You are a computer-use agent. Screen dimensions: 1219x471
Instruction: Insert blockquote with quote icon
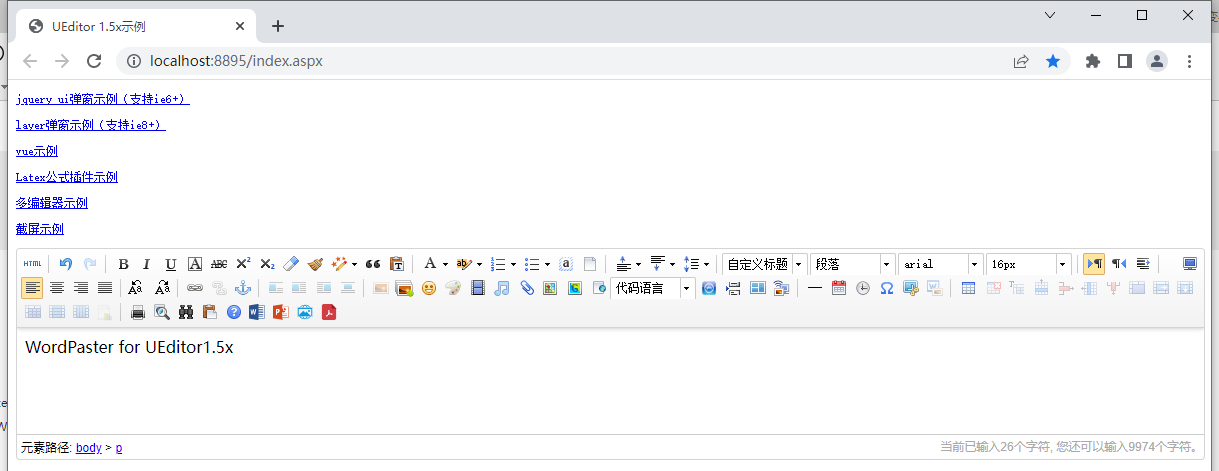point(373,264)
